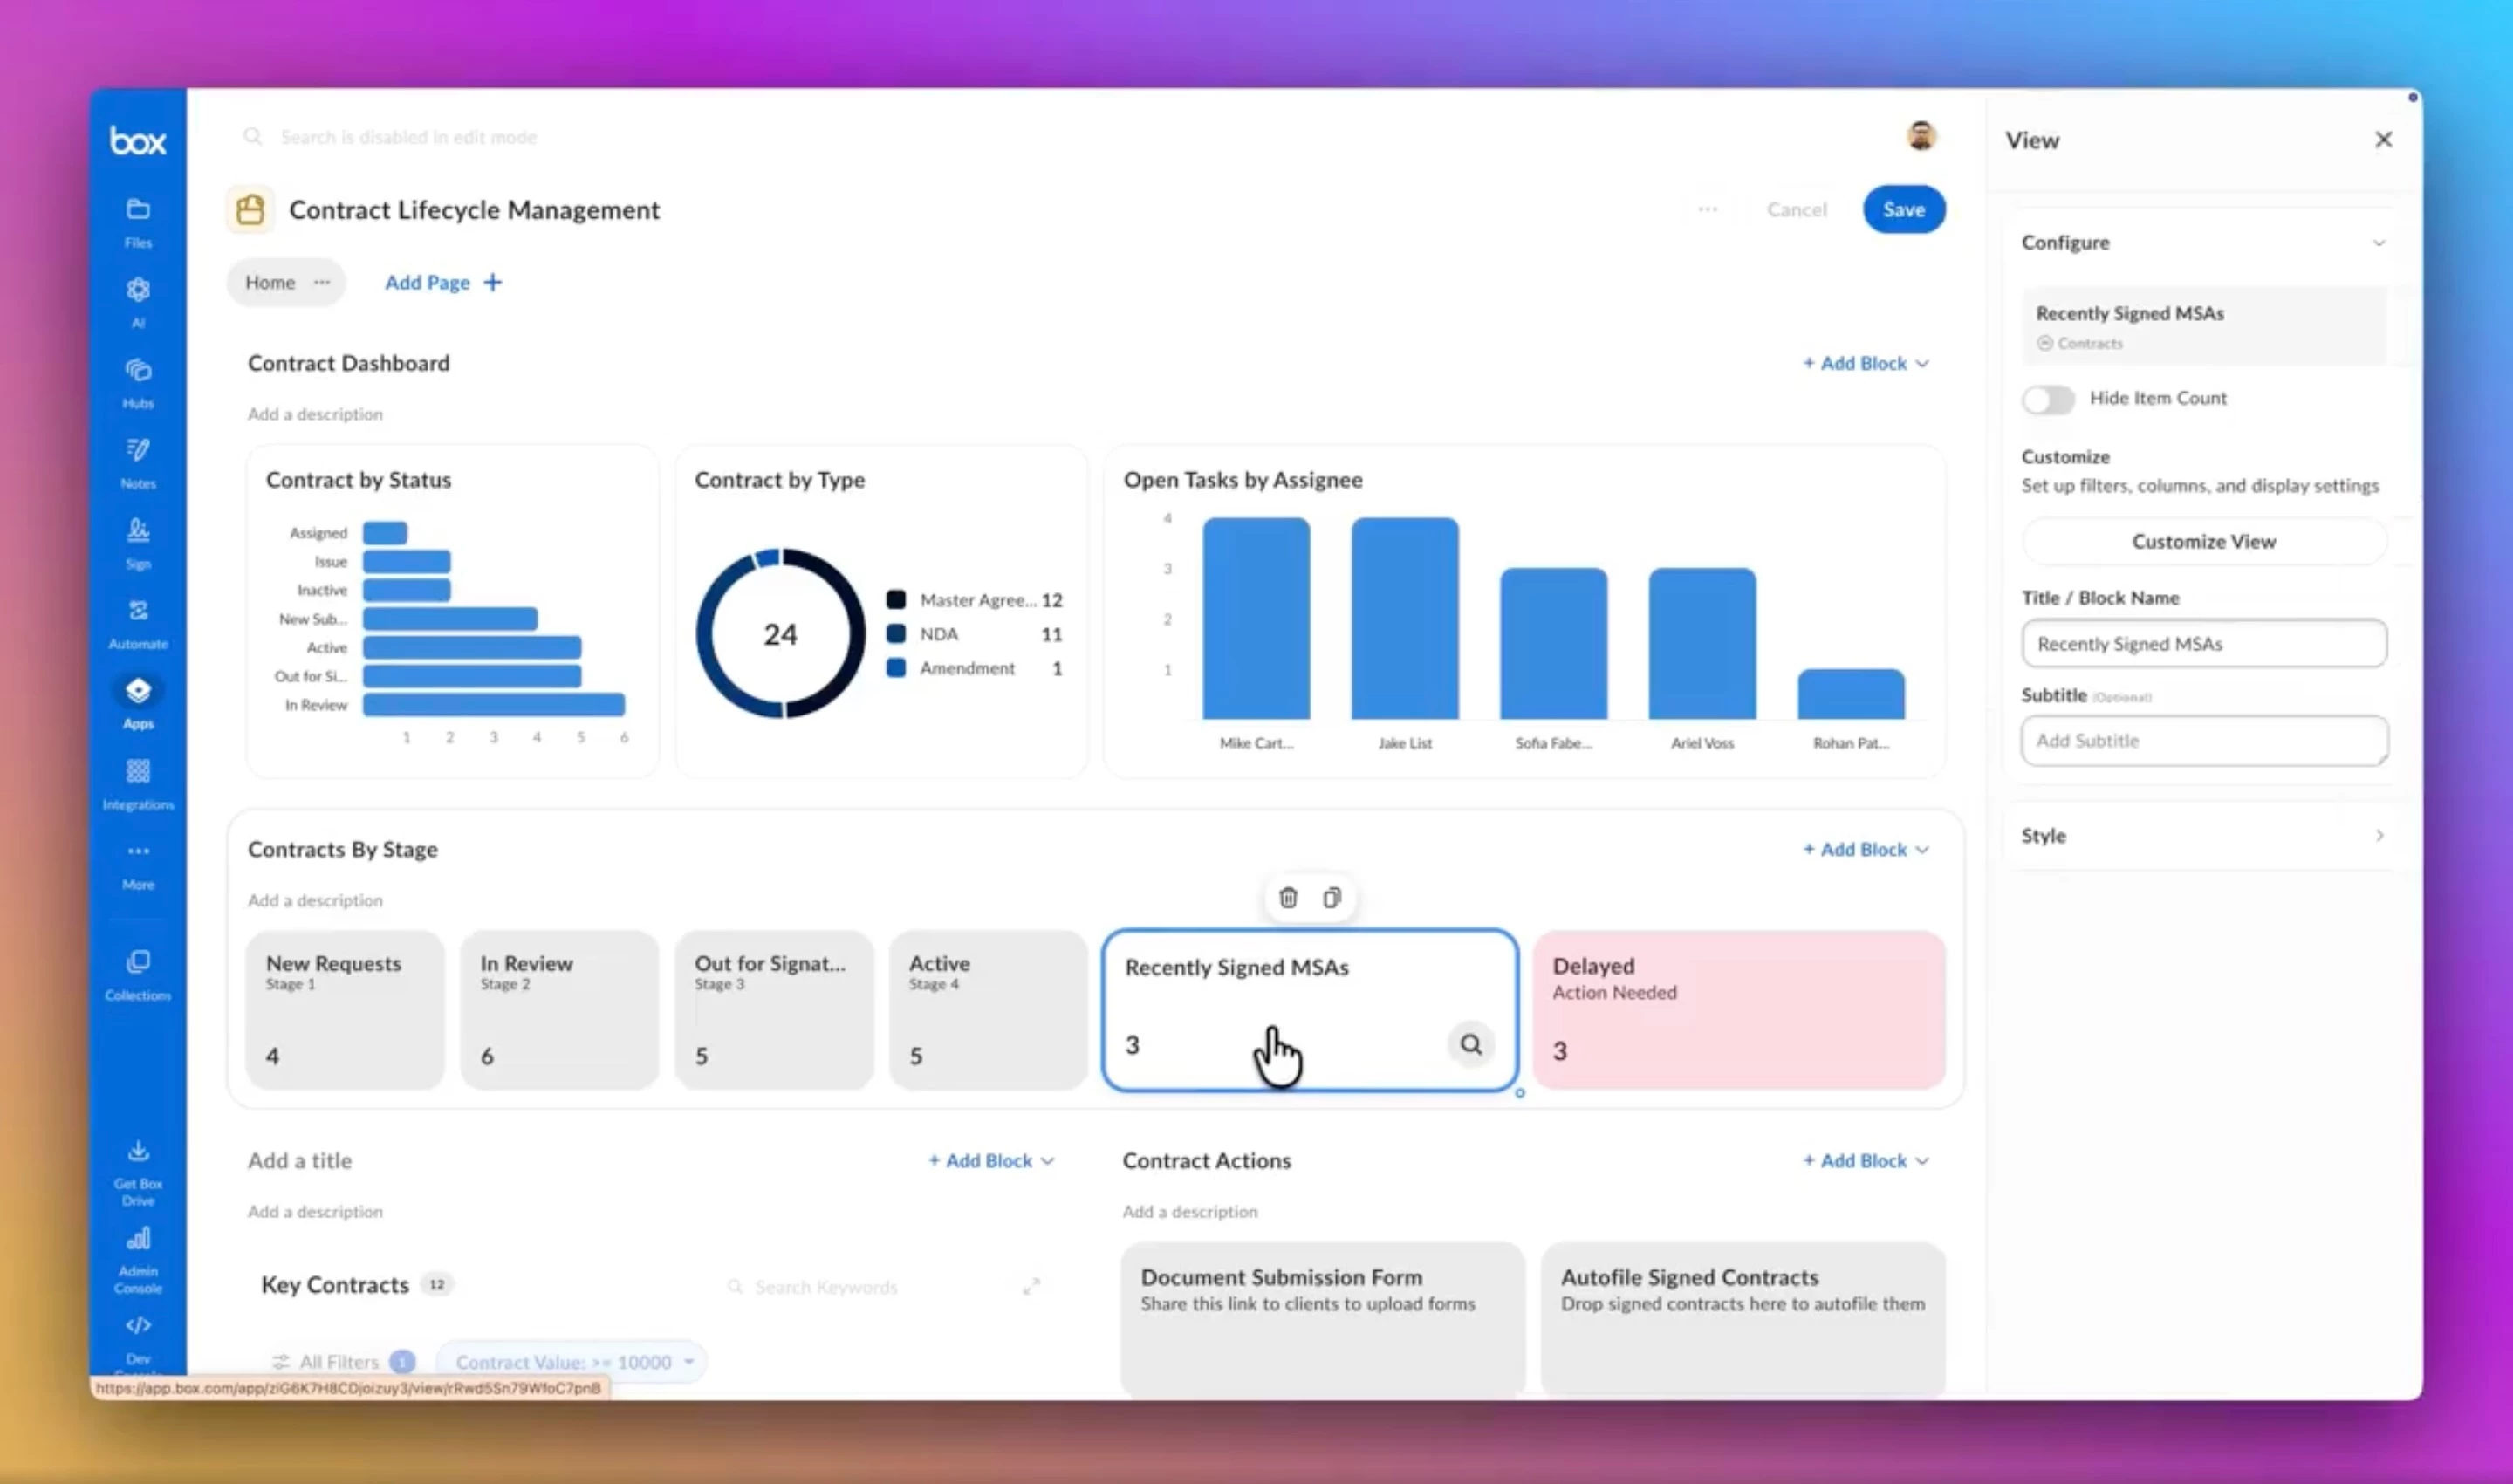Click the Mike Cart... bar in Open Tasks
The height and width of the screenshot is (1484, 2513).
[x=1256, y=618]
